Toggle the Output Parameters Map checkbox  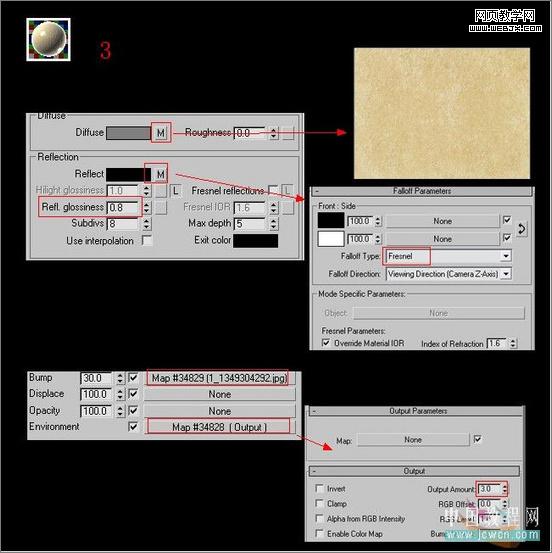point(478,439)
